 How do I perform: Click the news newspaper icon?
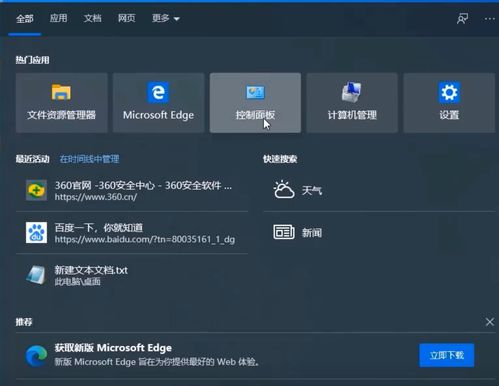click(x=284, y=232)
